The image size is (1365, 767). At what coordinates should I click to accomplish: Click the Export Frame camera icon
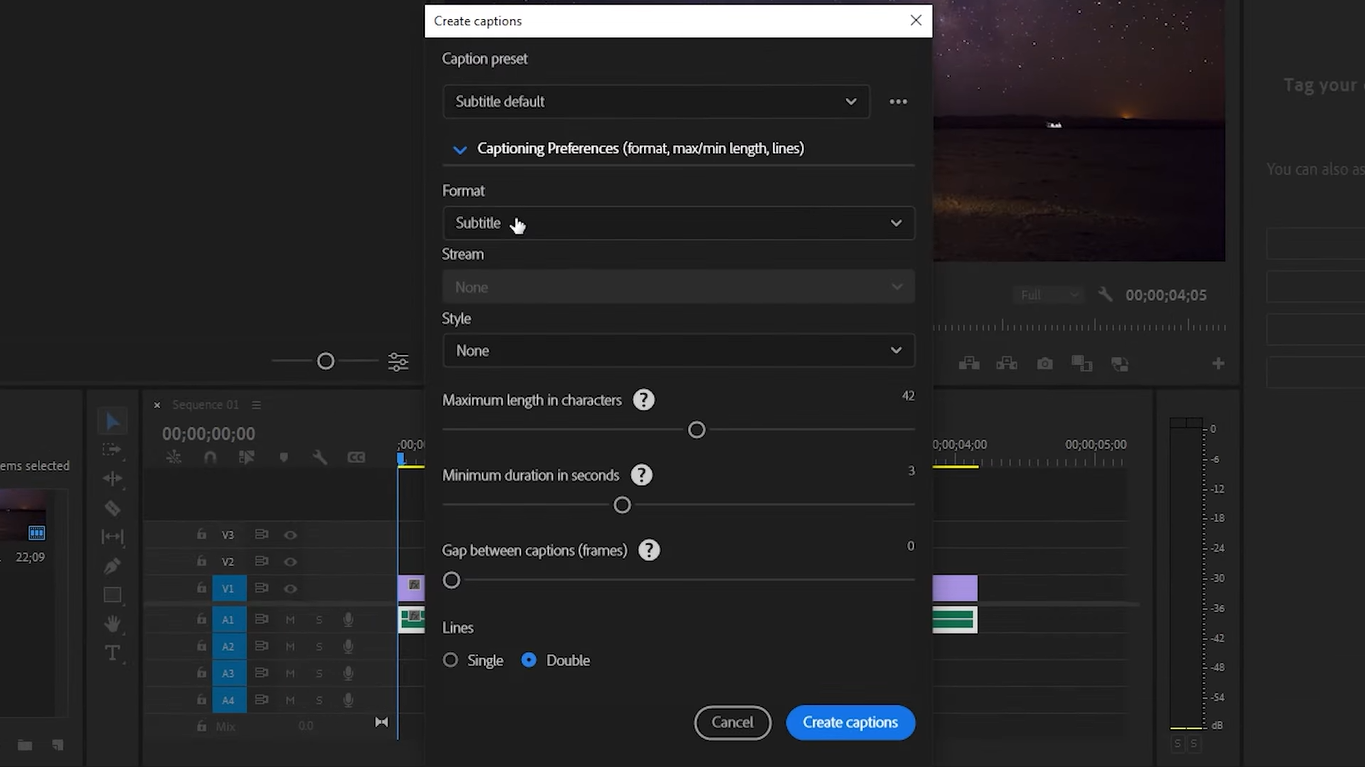(x=1045, y=364)
